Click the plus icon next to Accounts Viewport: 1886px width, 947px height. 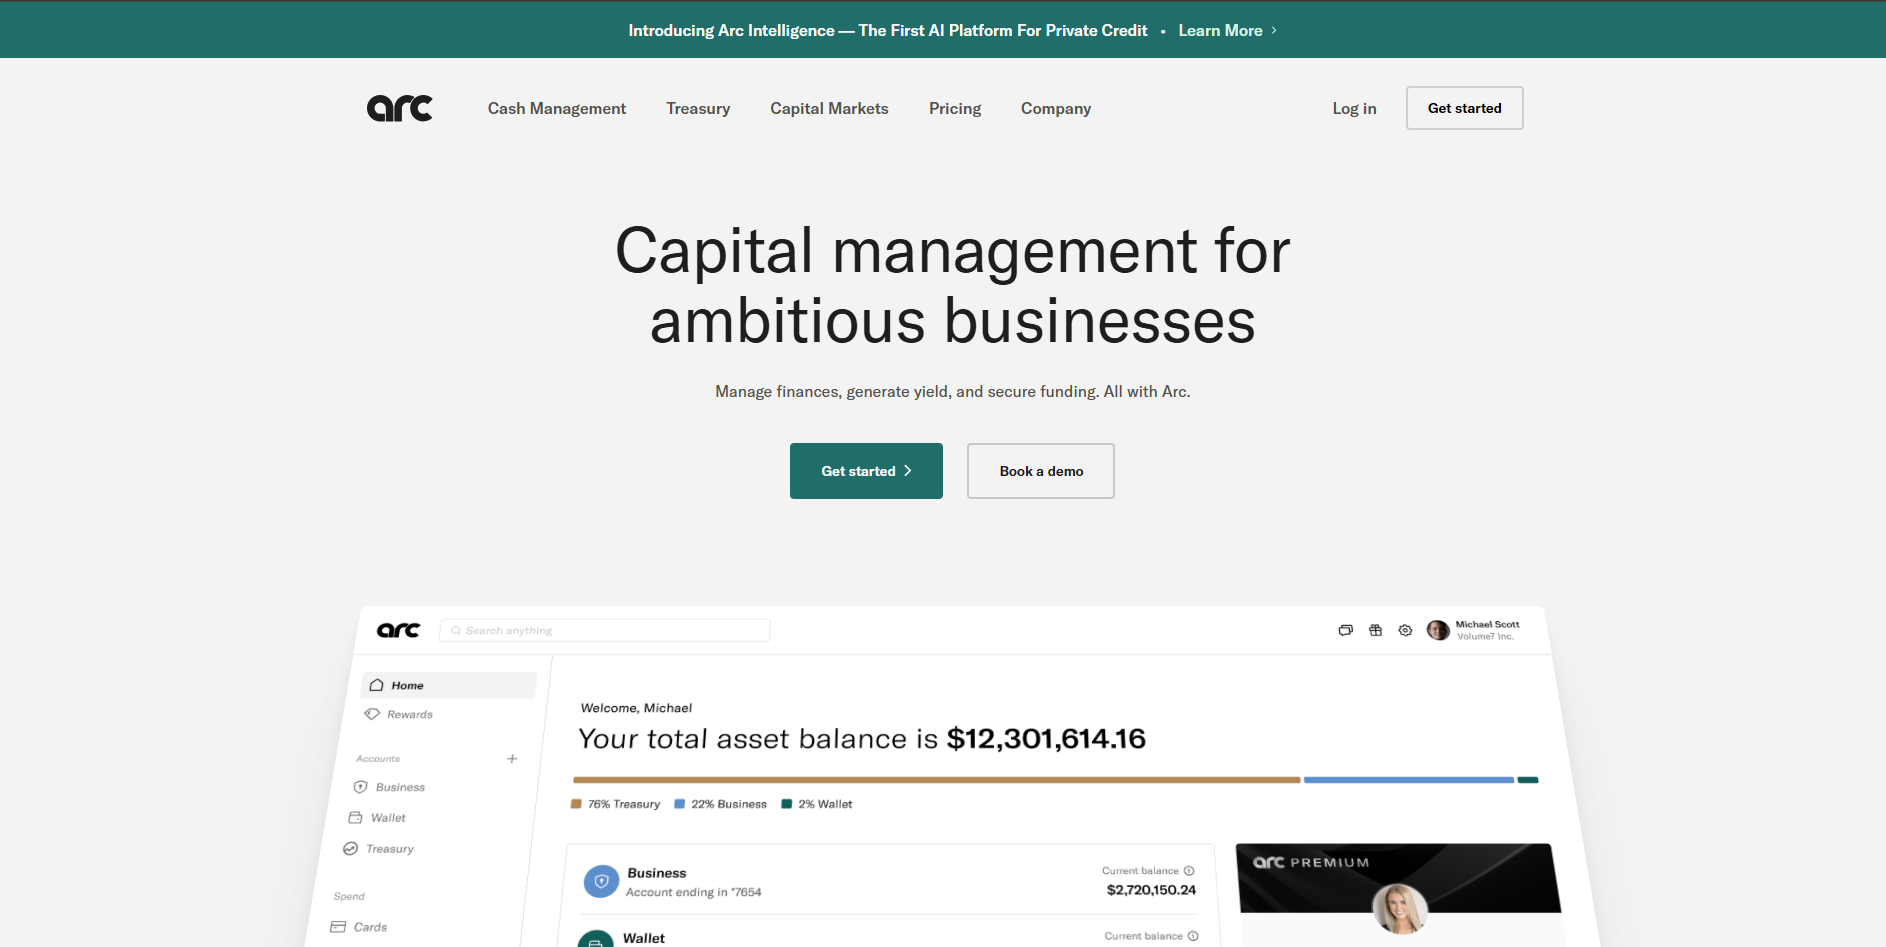(x=512, y=759)
